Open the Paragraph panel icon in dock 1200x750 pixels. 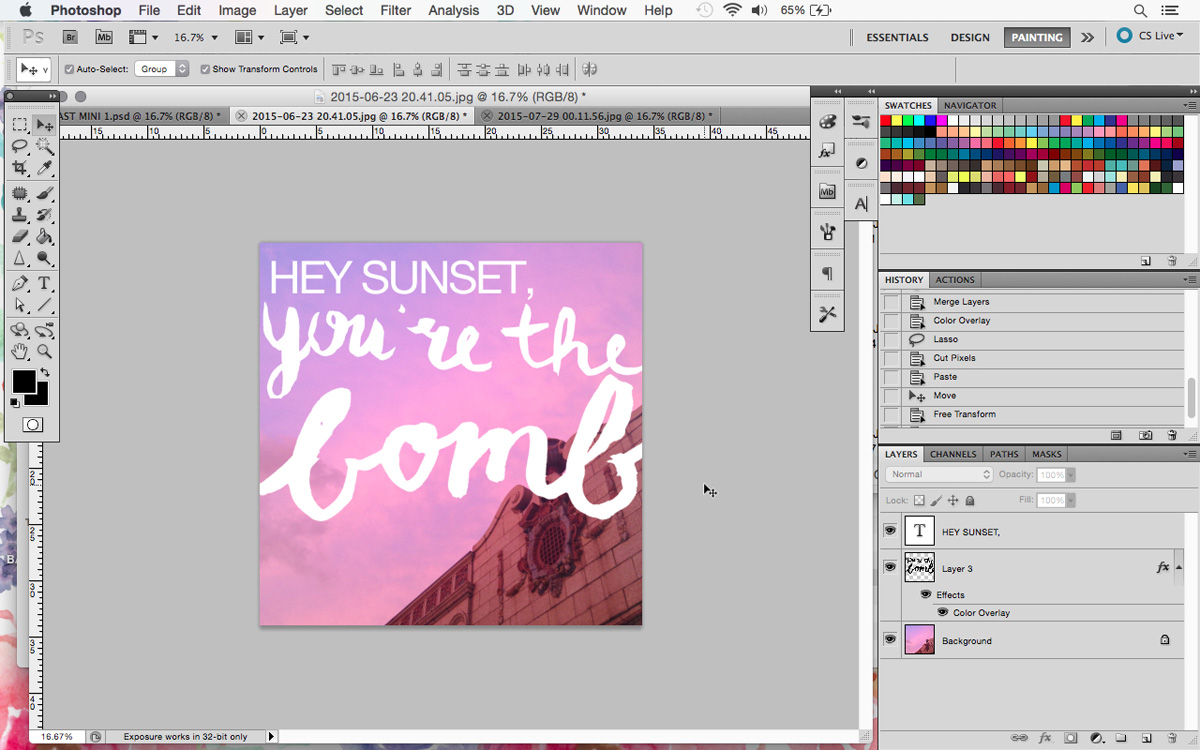(827, 273)
